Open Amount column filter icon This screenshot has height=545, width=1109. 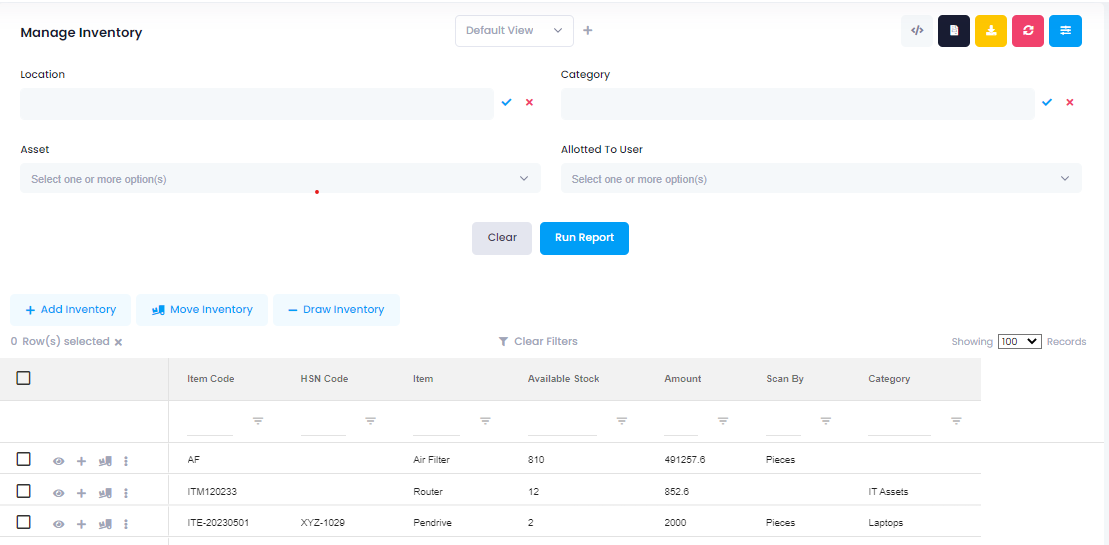point(723,421)
